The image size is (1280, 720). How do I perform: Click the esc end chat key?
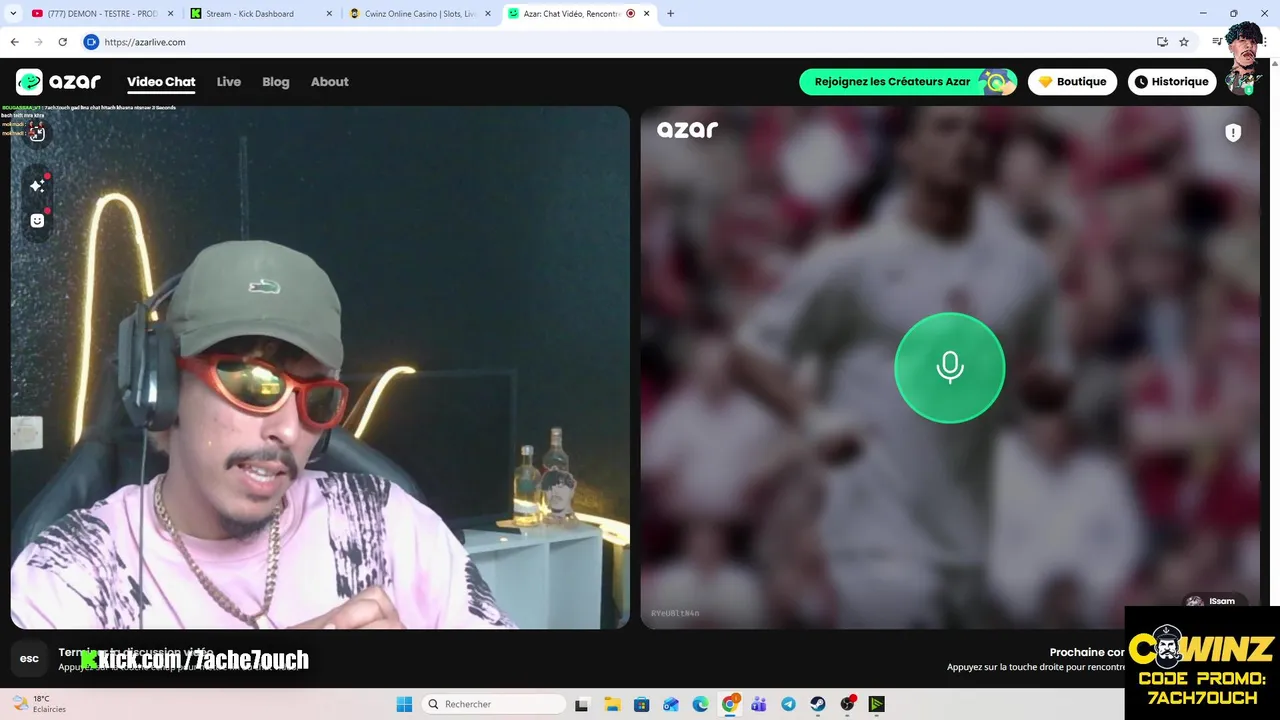30,659
